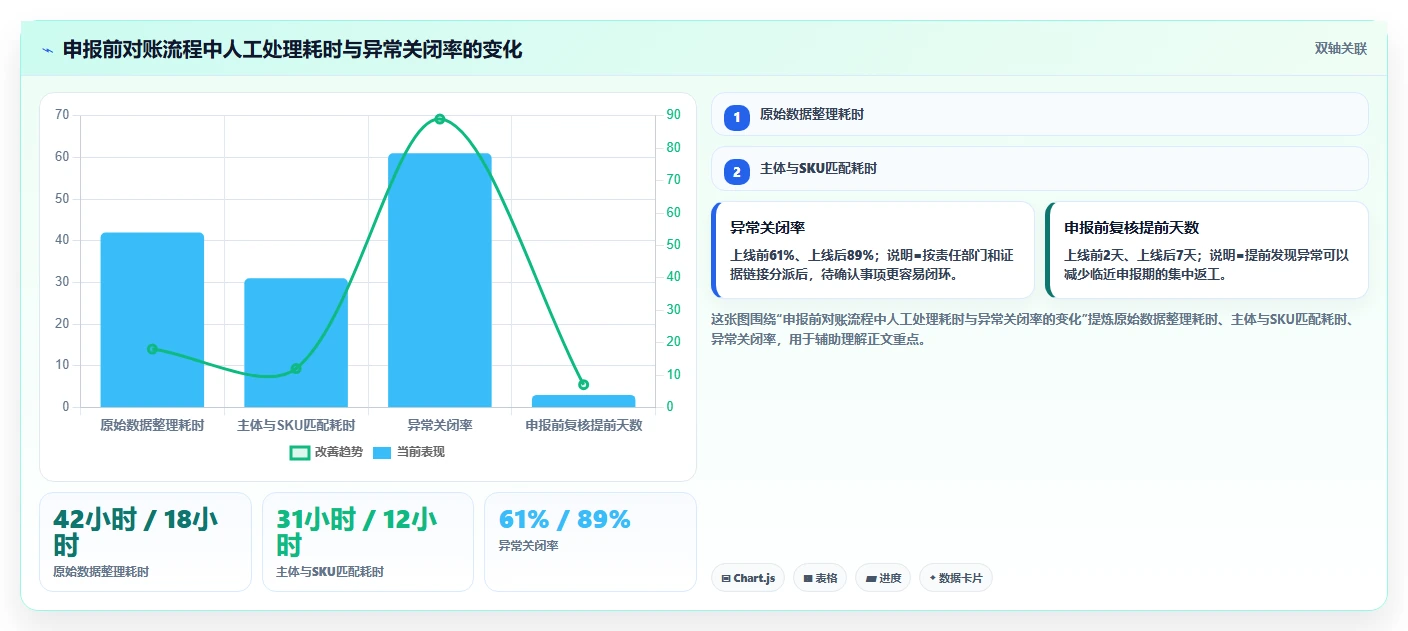Click the number 2 badge
The height and width of the screenshot is (631, 1408).
pyautogui.click(x=737, y=171)
